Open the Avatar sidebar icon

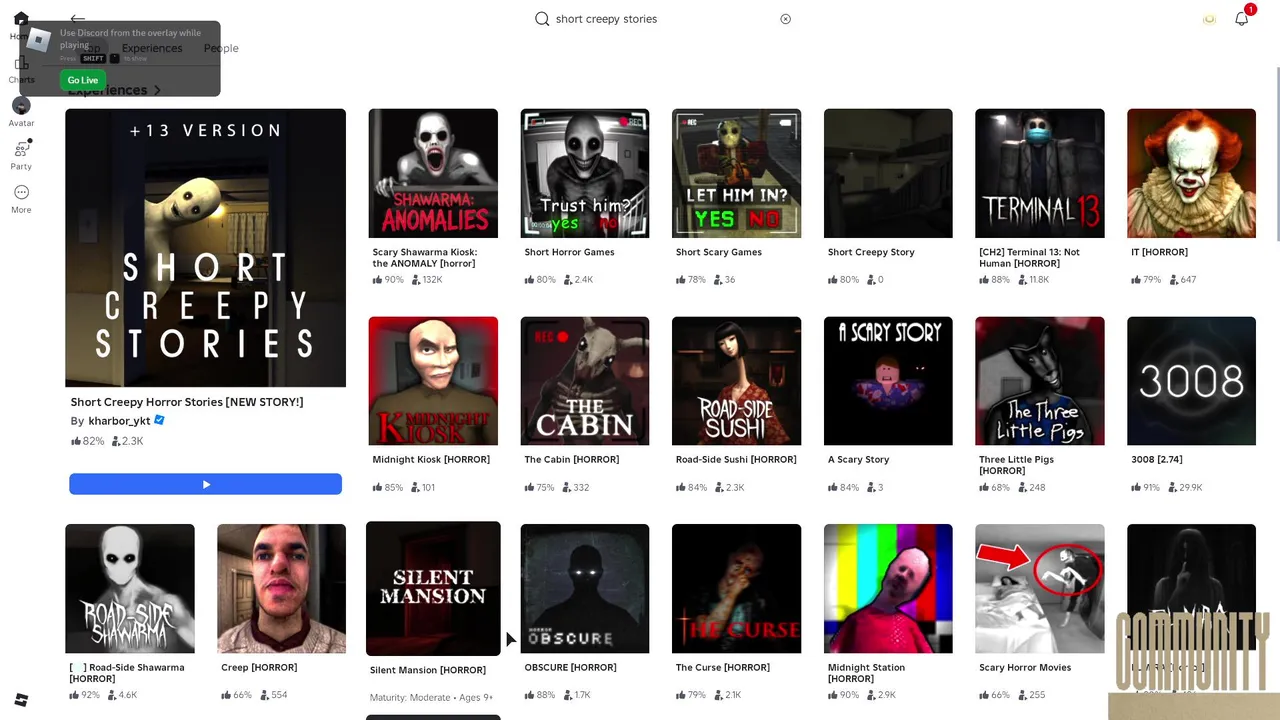21,105
